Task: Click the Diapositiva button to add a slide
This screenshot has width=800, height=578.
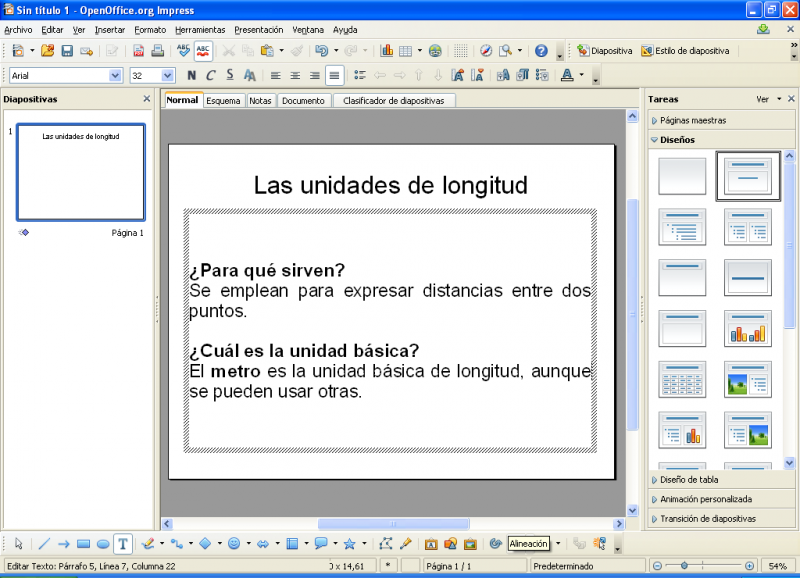Action: [605, 51]
